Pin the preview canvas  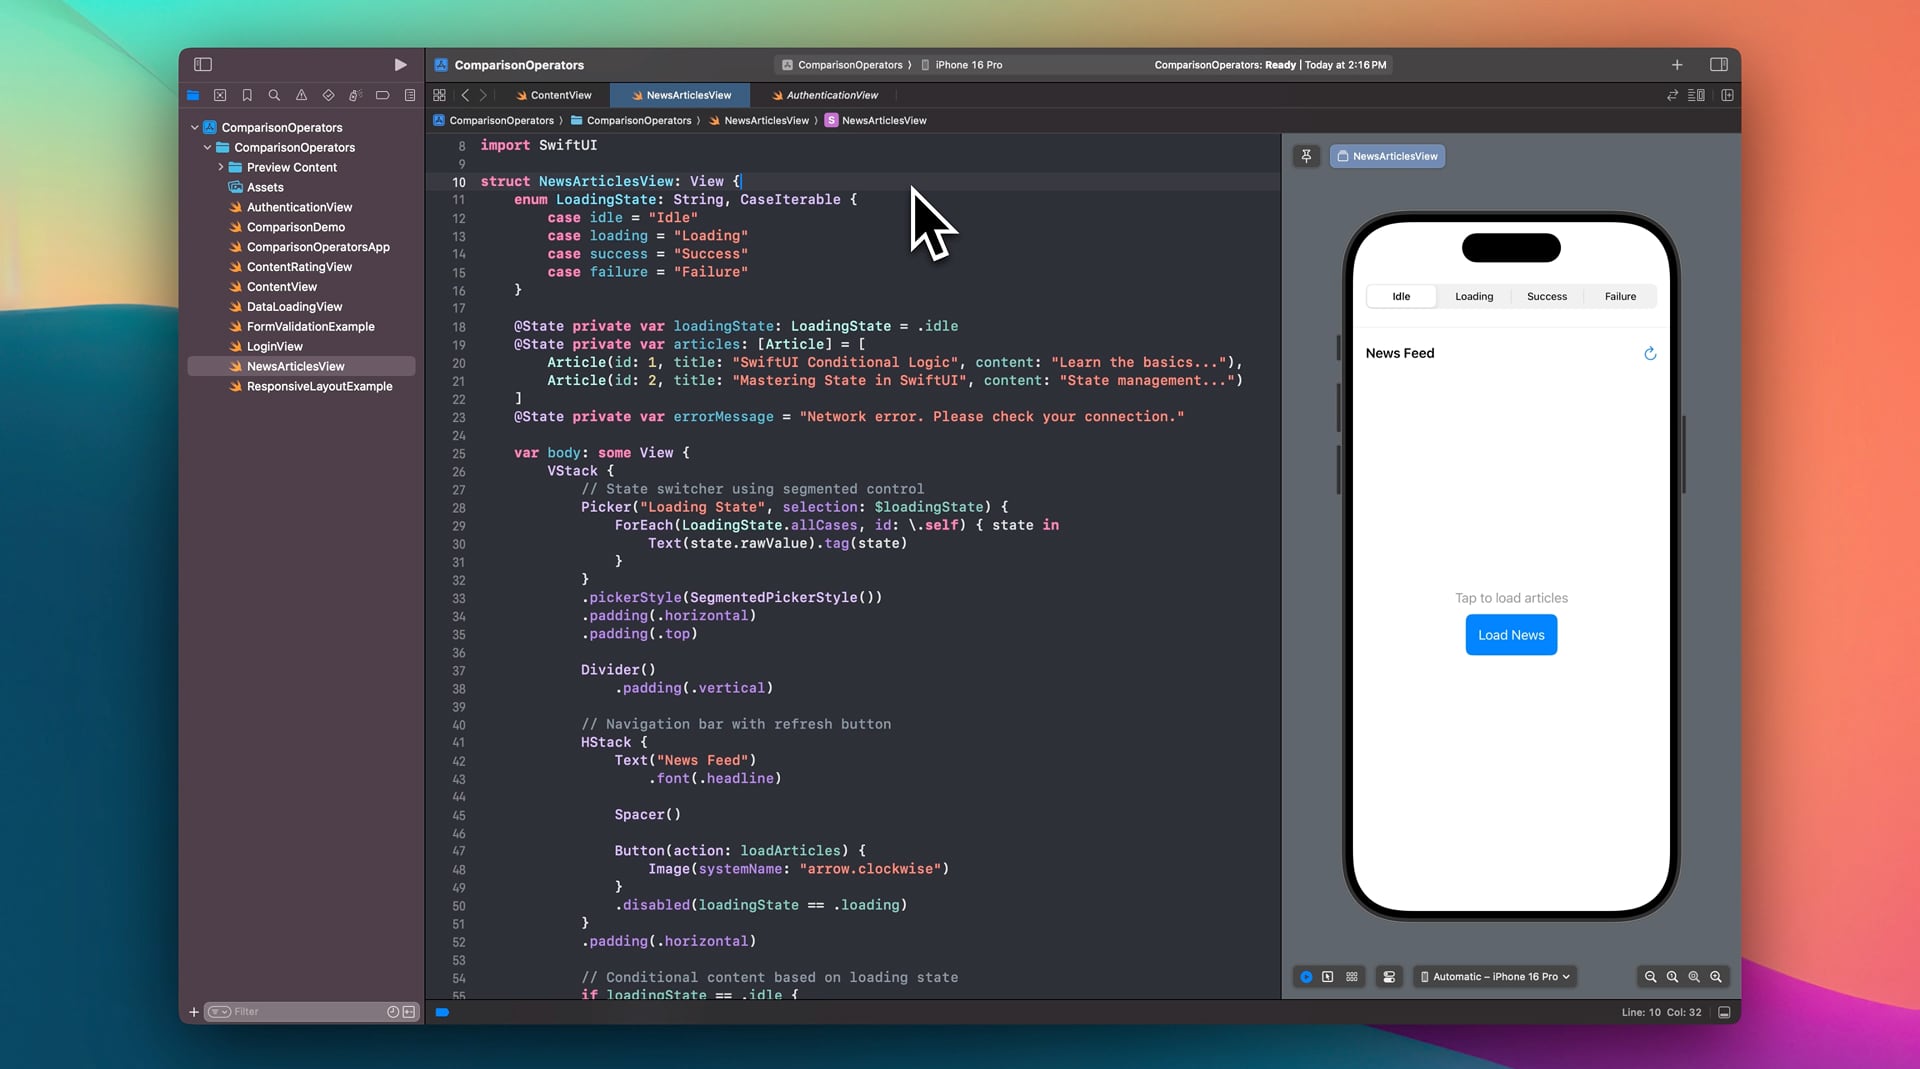(x=1306, y=156)
